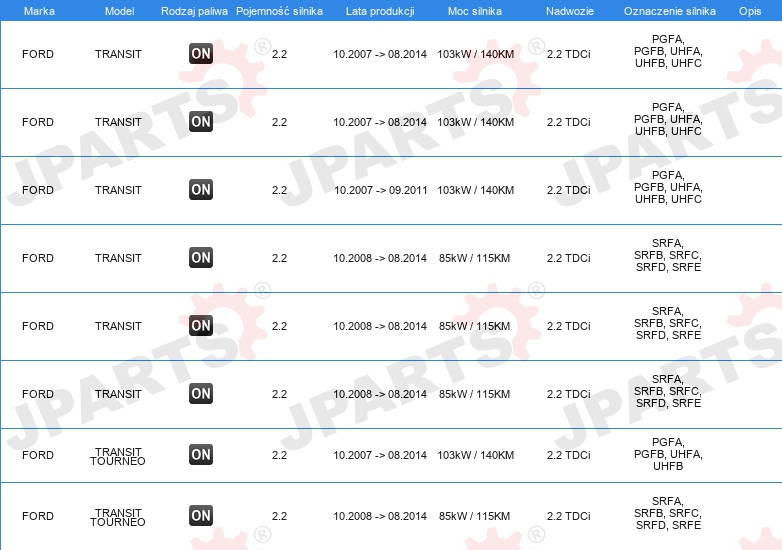Select the Rodzaj paliwa column header
The width and height of the screenshot is (782, 550).
pos(194,10)
